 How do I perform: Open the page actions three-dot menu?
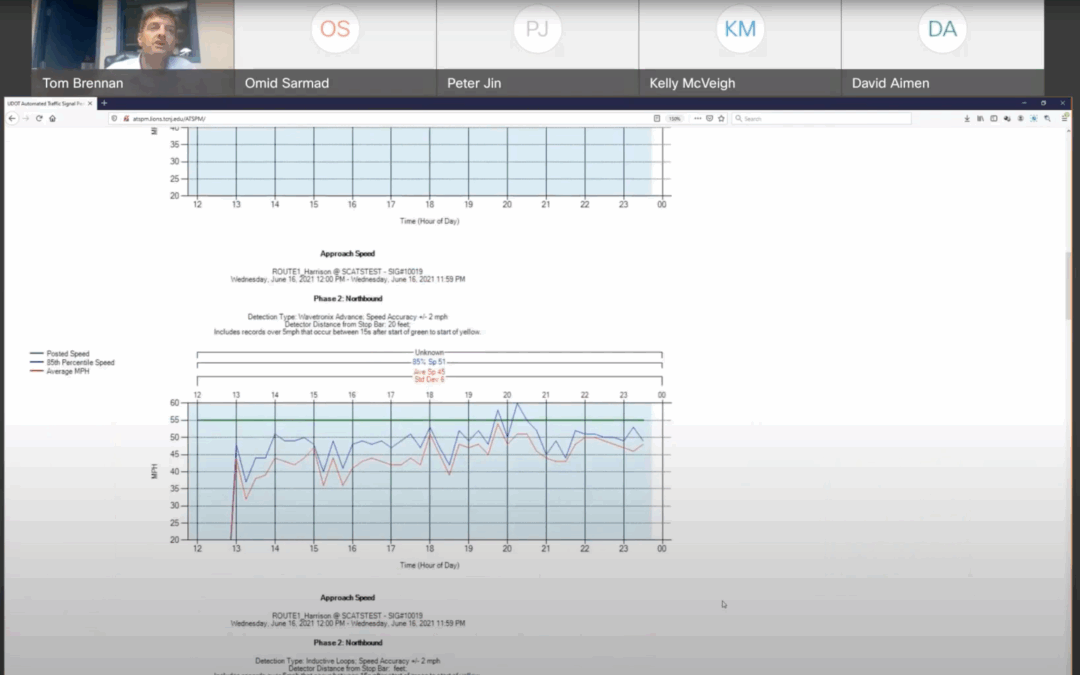click(696, 118)
